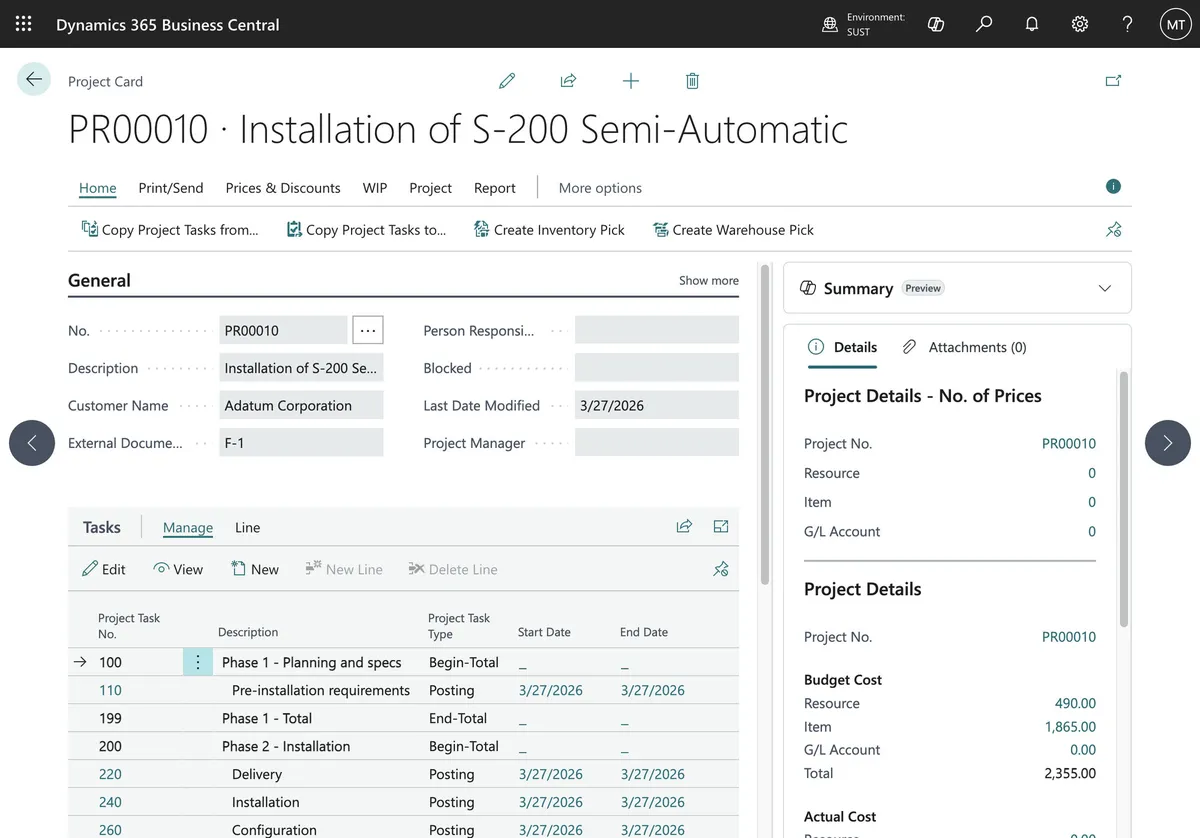Click the plus icon to create new project
Viewport: 1200px width, 838px height.
click(631, 81)
